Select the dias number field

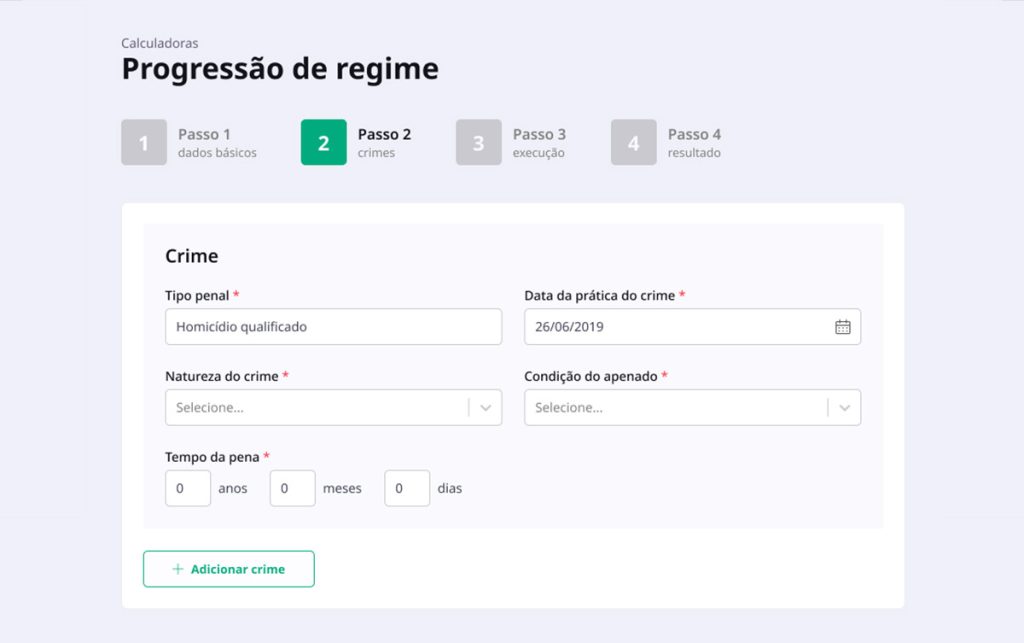[x=407, y=488]
